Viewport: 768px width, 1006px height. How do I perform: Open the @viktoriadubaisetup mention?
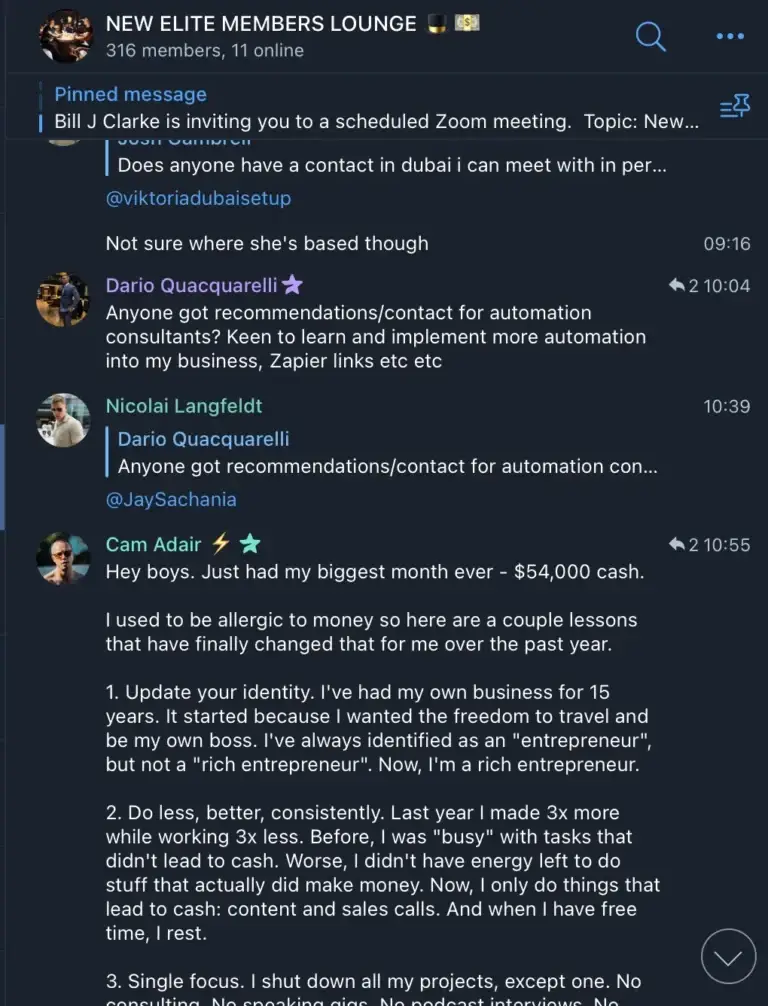point(198,198)
